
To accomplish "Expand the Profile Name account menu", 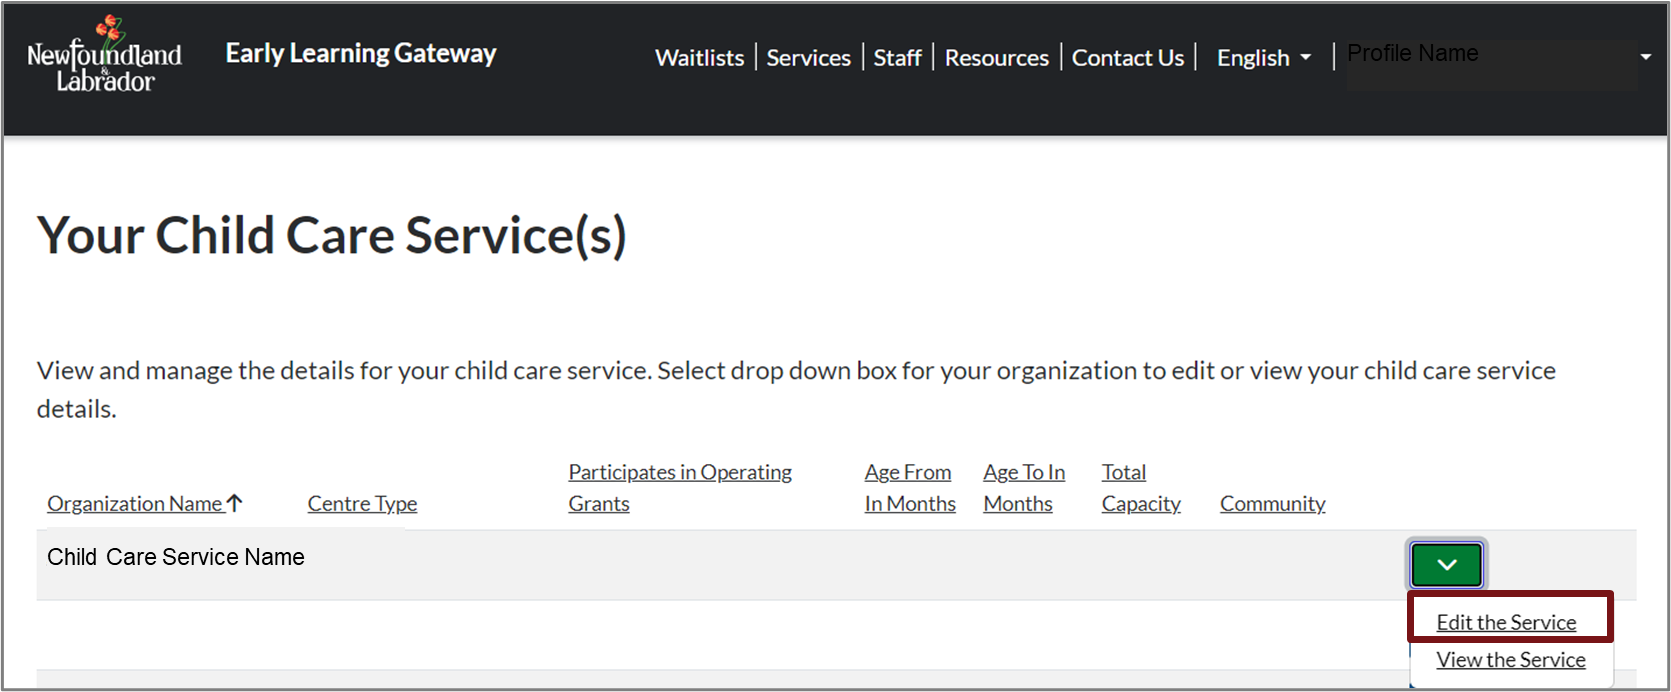I will (x=1492, y=56).
